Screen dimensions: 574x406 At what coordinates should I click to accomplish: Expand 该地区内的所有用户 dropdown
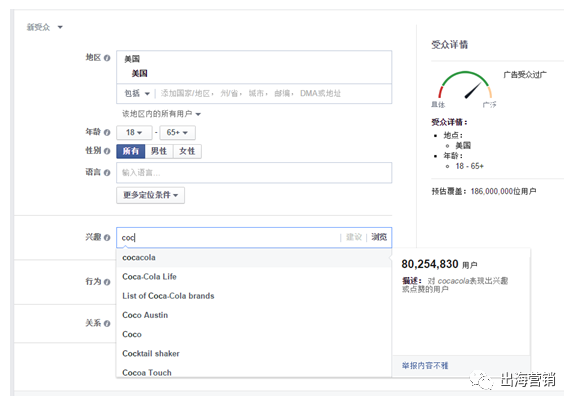coord(161,114)
